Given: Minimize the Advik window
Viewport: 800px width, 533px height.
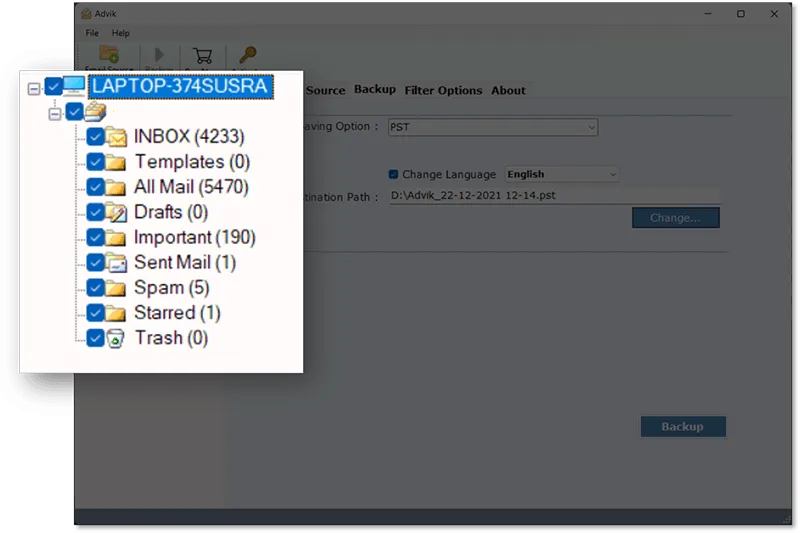Looking at the screenshot, I should point(707,14).
